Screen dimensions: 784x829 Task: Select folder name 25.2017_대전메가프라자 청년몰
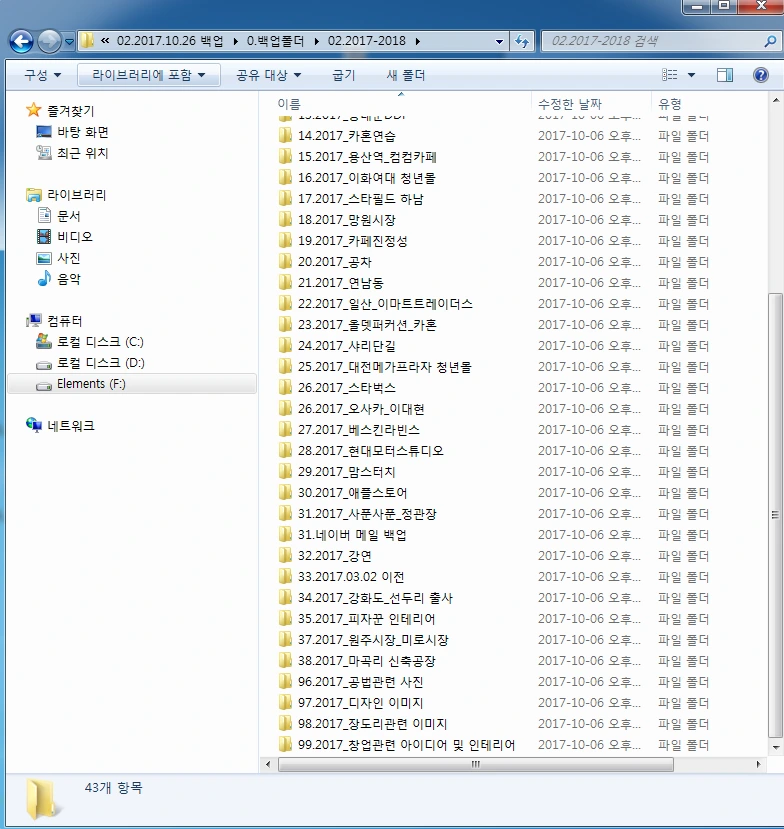coord(384,367)
